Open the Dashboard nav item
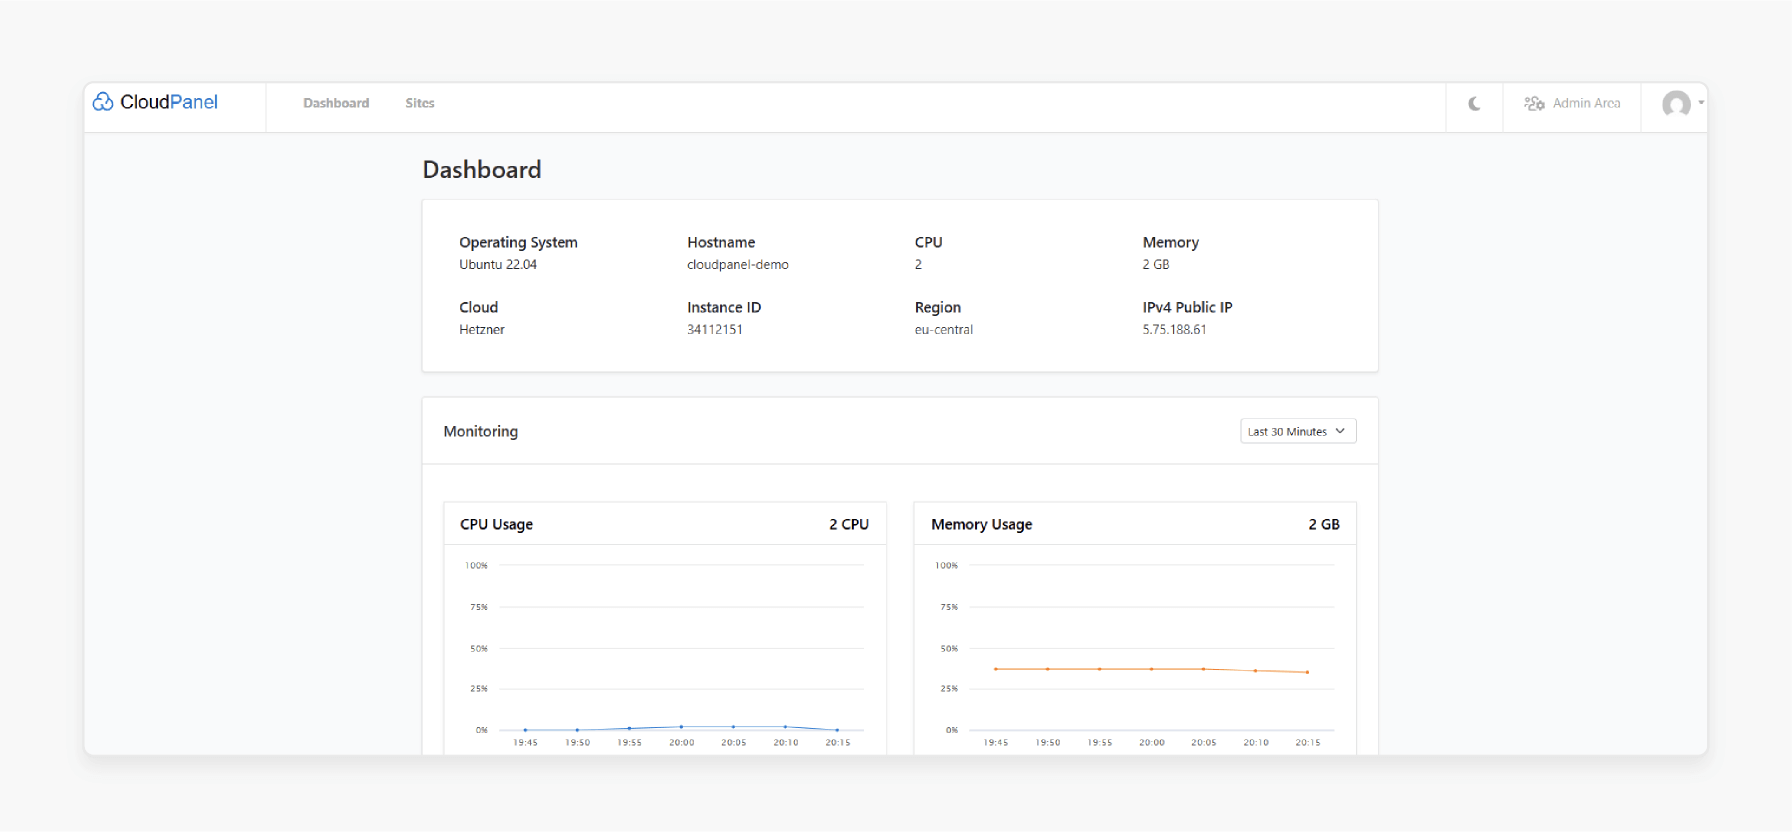The image size is (1792, 832). [x=336, y=103]
